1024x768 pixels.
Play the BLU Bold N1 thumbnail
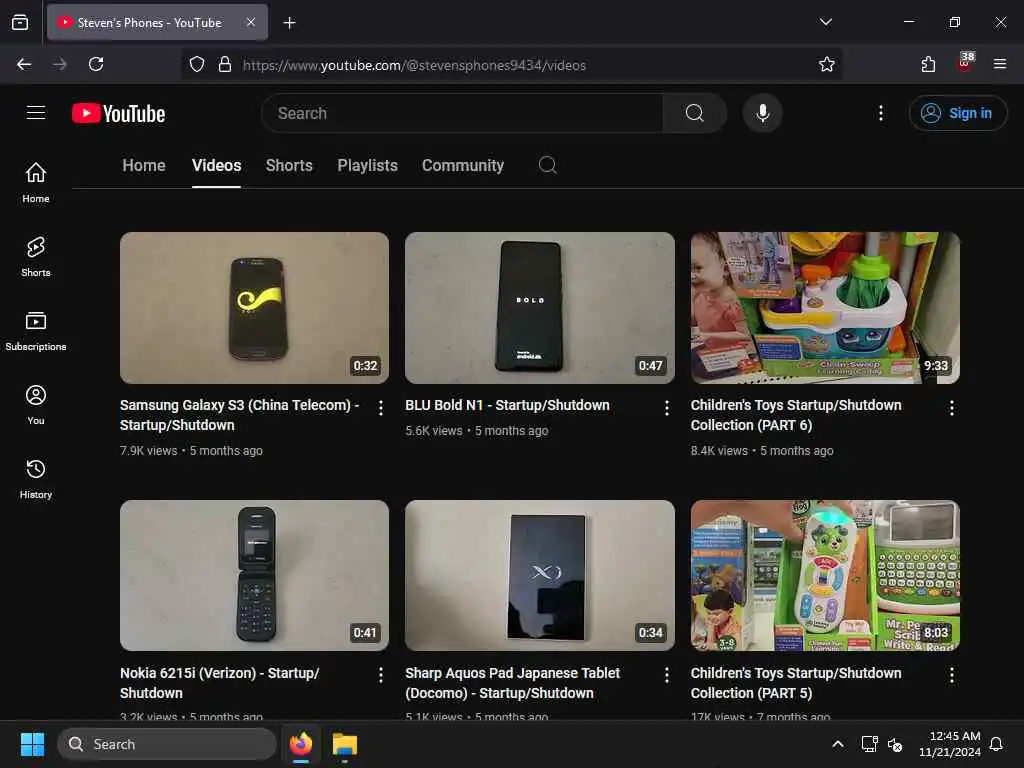pyautogui.click(x=539, y=308)
